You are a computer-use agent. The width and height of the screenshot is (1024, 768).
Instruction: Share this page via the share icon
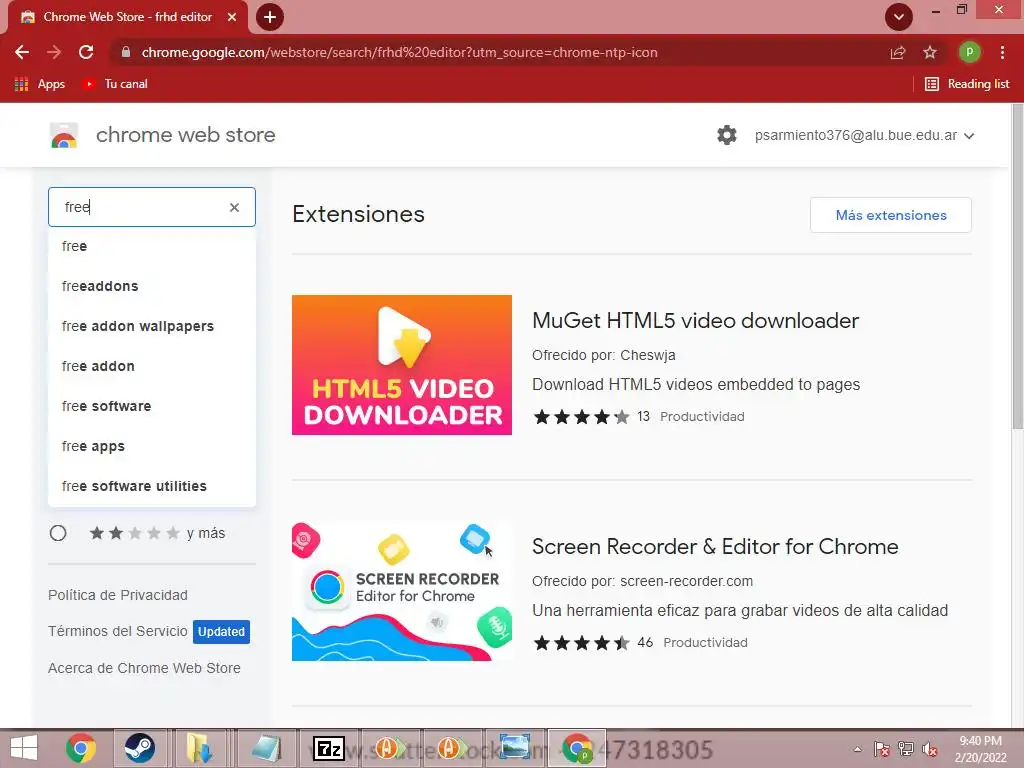pos(898,52)
